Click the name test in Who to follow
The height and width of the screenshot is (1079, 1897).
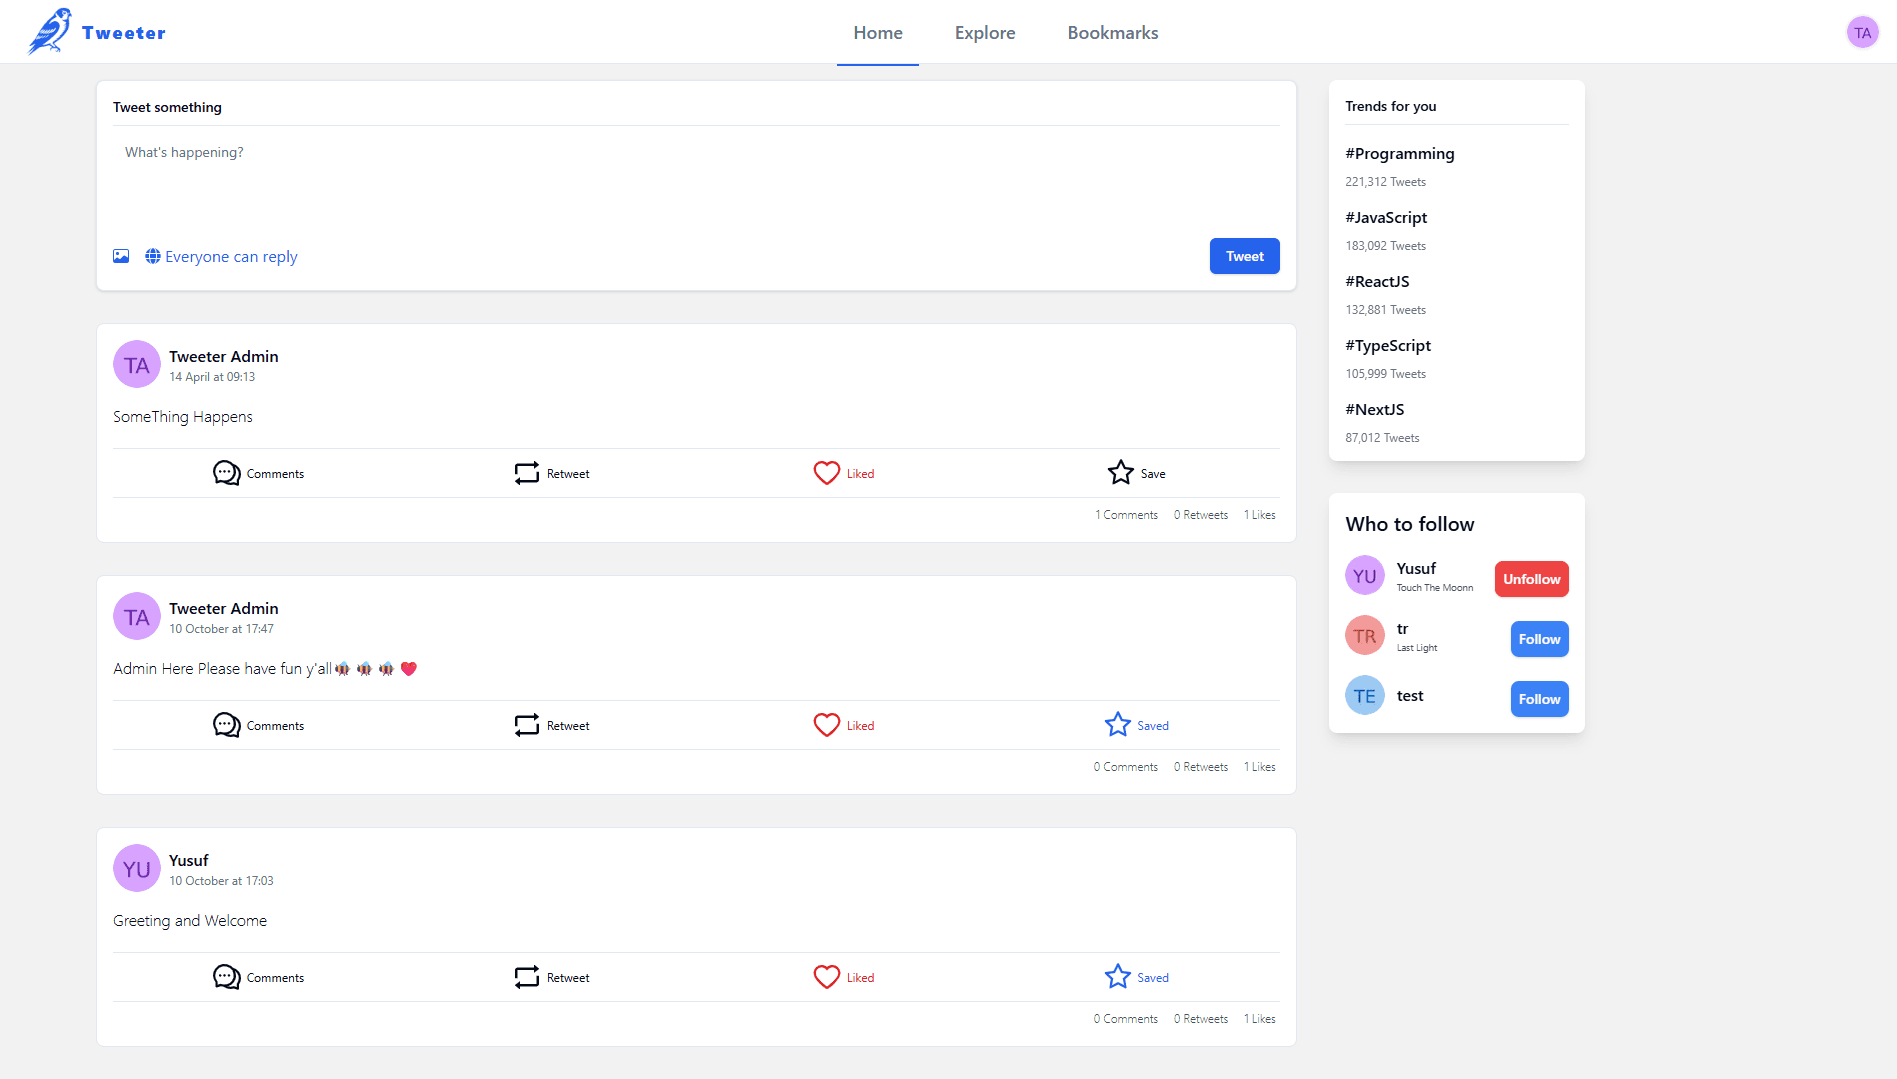(x=1410, y=696)
